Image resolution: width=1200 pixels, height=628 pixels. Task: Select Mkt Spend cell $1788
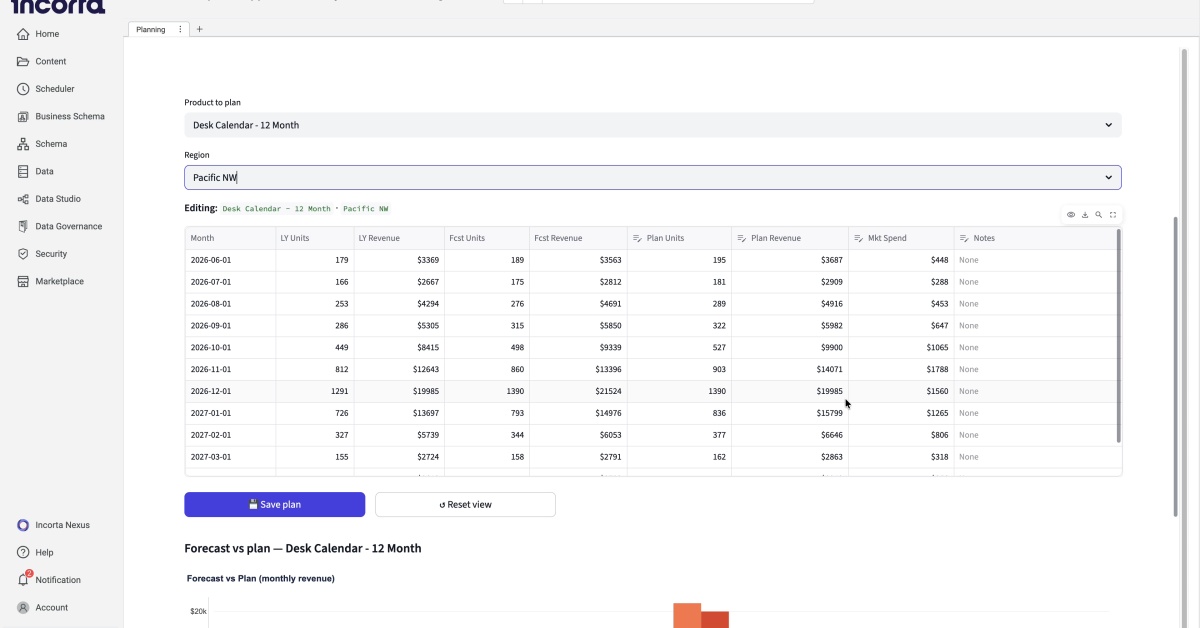pos(901,369)
